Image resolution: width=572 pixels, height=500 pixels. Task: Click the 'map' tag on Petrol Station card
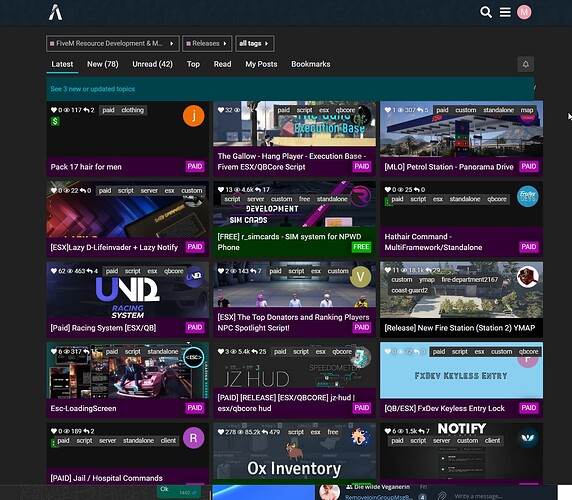pyautogui.click(x=527, y=110)
